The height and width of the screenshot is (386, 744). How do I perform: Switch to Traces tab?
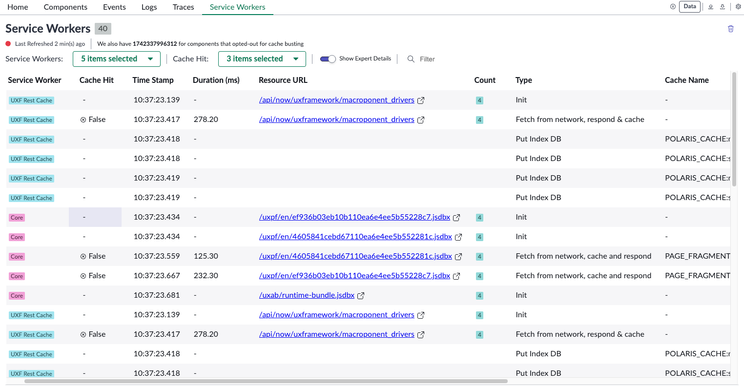point(183,7)
